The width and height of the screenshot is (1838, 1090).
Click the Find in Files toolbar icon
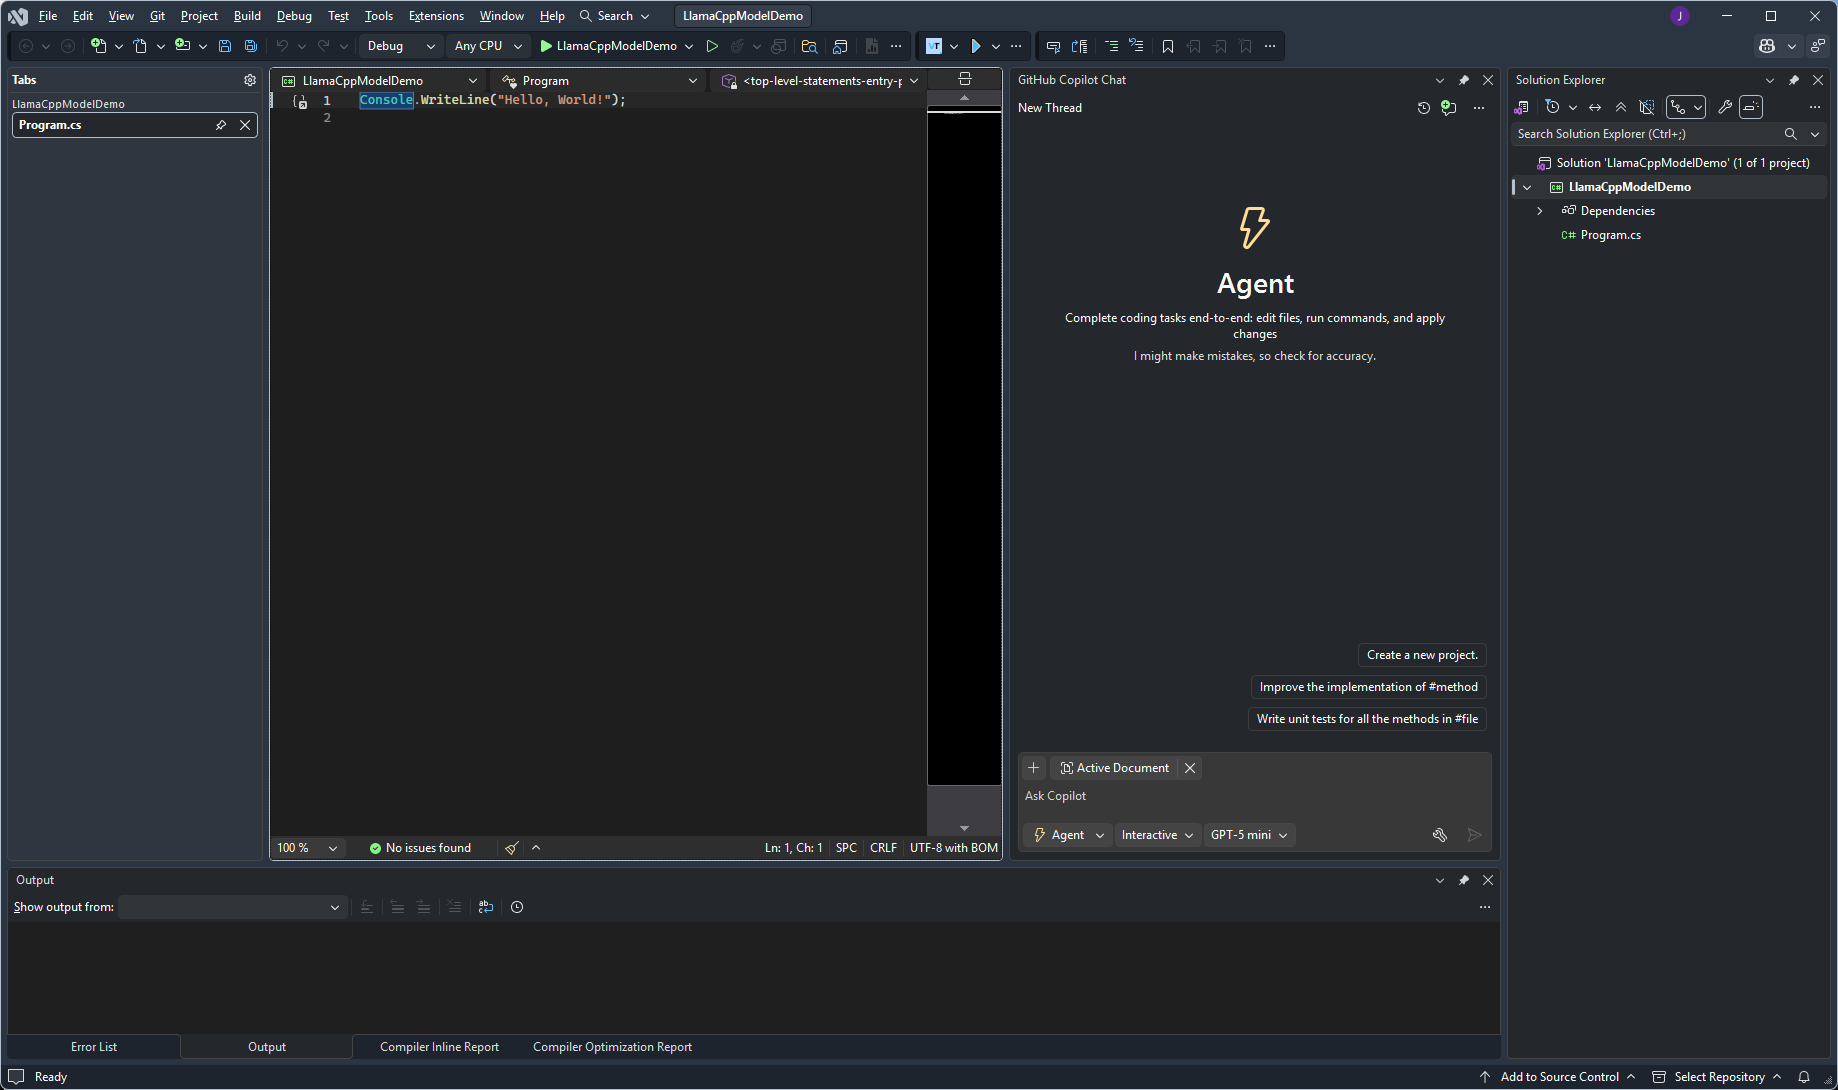[810, 46]
